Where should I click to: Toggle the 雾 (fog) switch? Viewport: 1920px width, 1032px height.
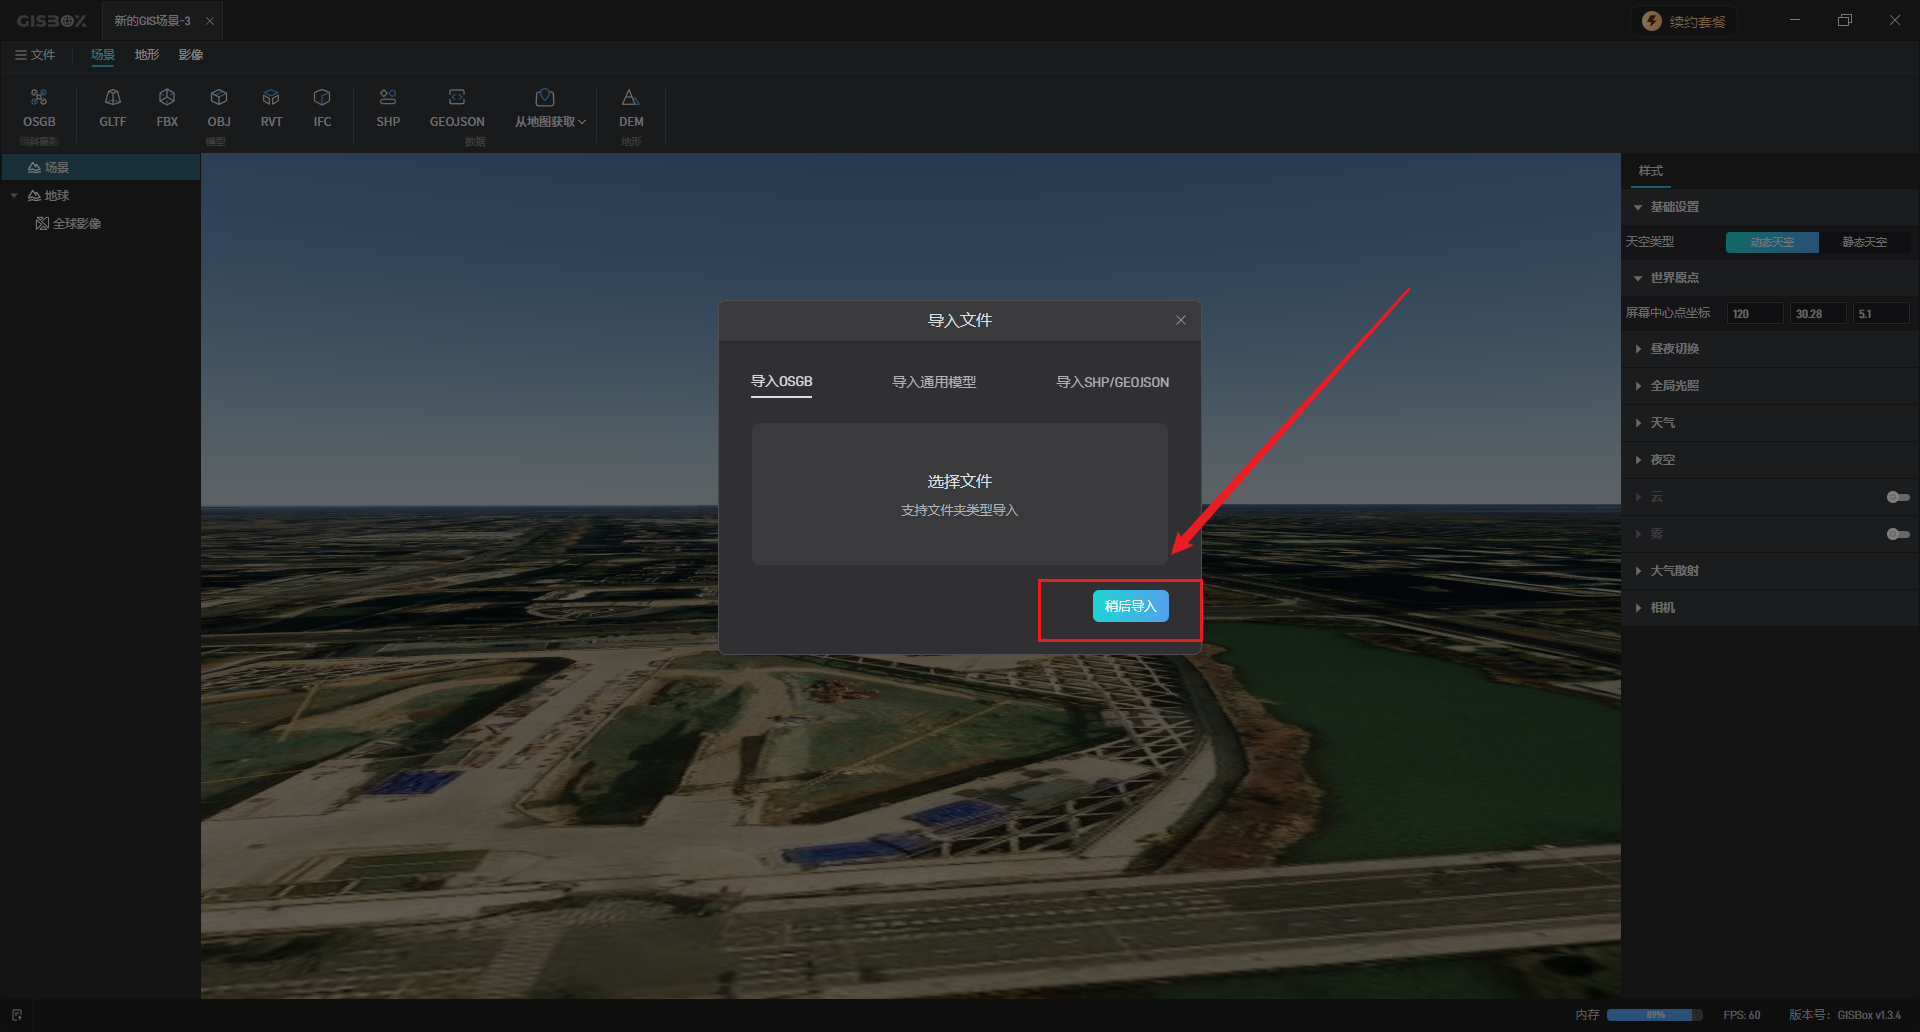pyautogui.click(x=1897, y=534)
